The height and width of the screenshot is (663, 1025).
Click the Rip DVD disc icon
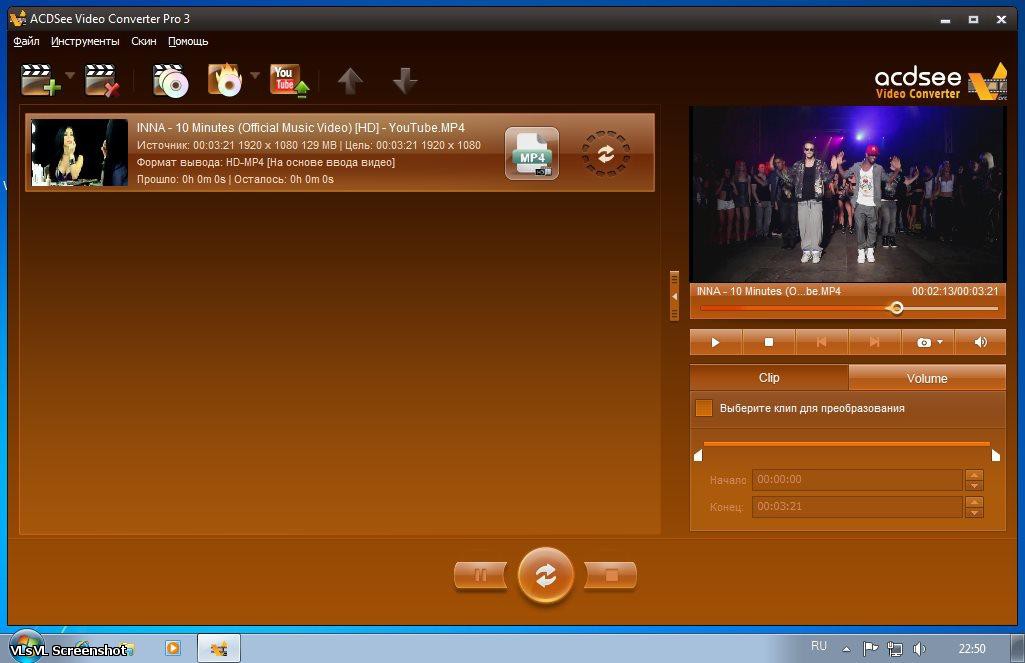click(170, 80)
